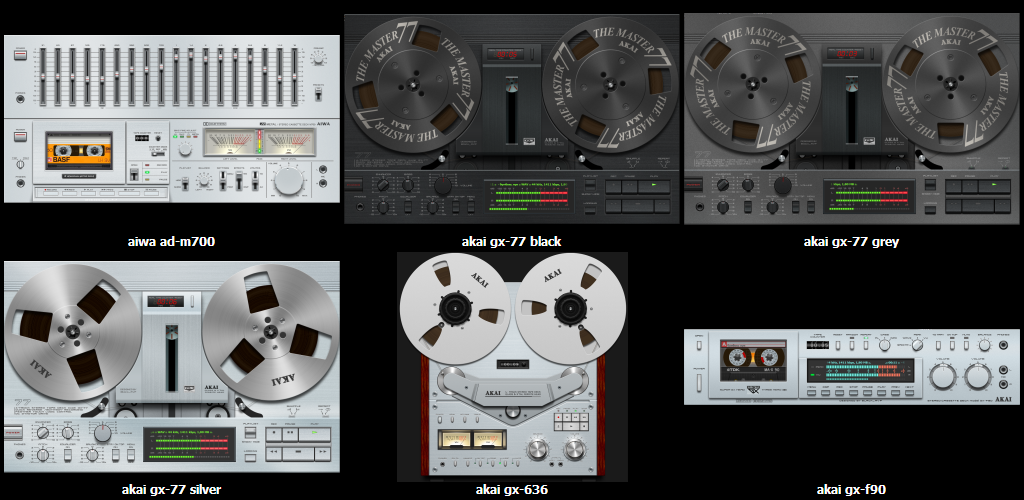This screenshot has width=1024, height=500.
Task: Click the left reel on akai gx-636
Action: click(455, 307)
